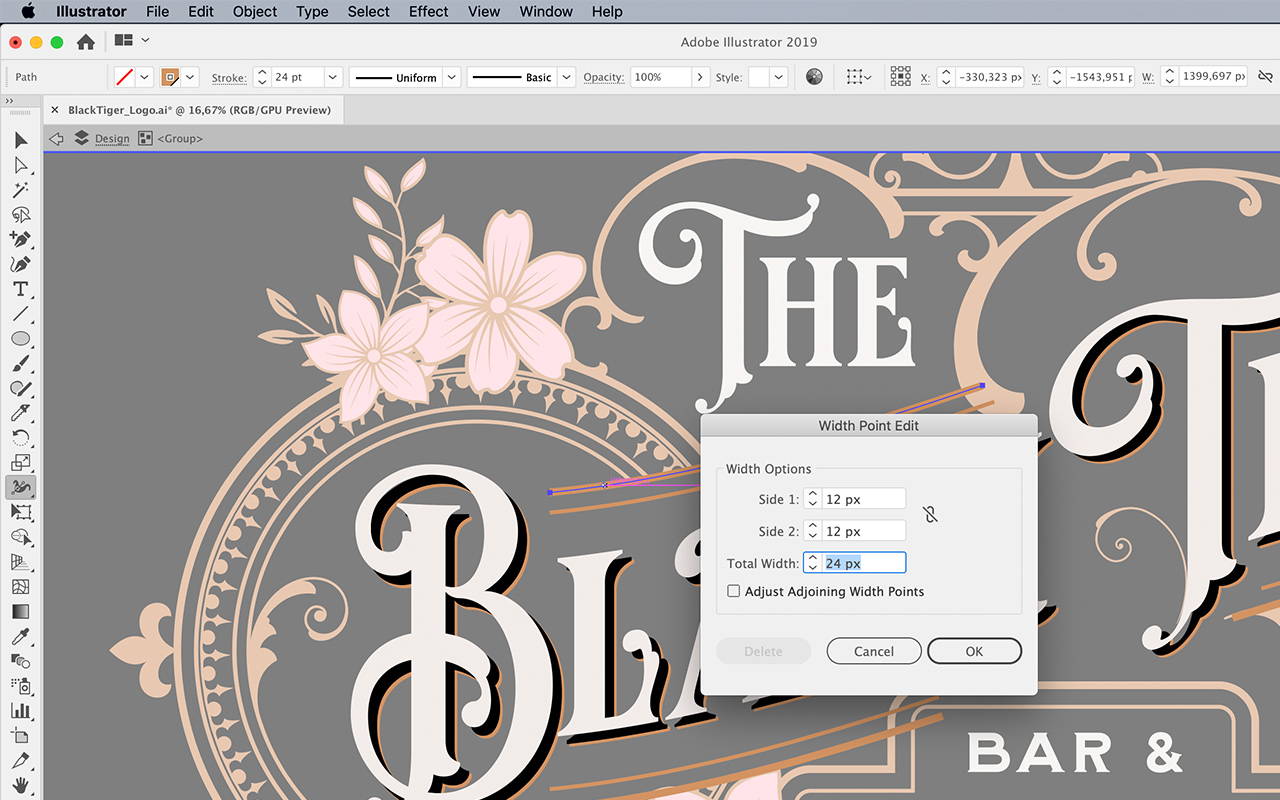
Task: Open the Recolor Artwork wheel icon
Action: click(x=814, y=77)
